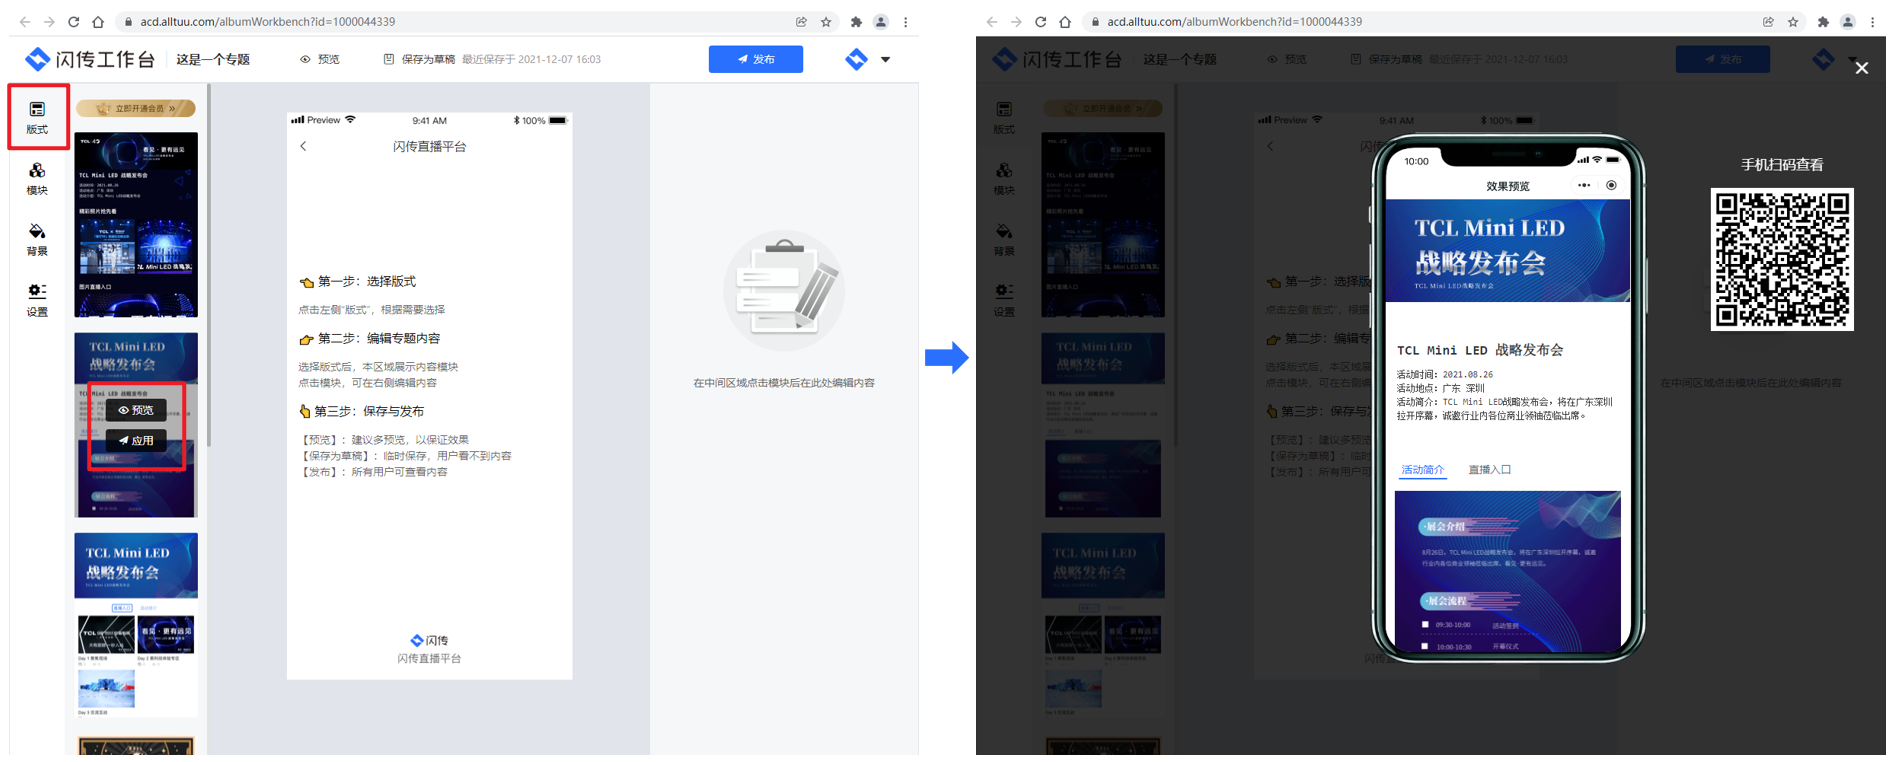Bookmark page star in left browser

pyautogui.click(x=826, y=21)
